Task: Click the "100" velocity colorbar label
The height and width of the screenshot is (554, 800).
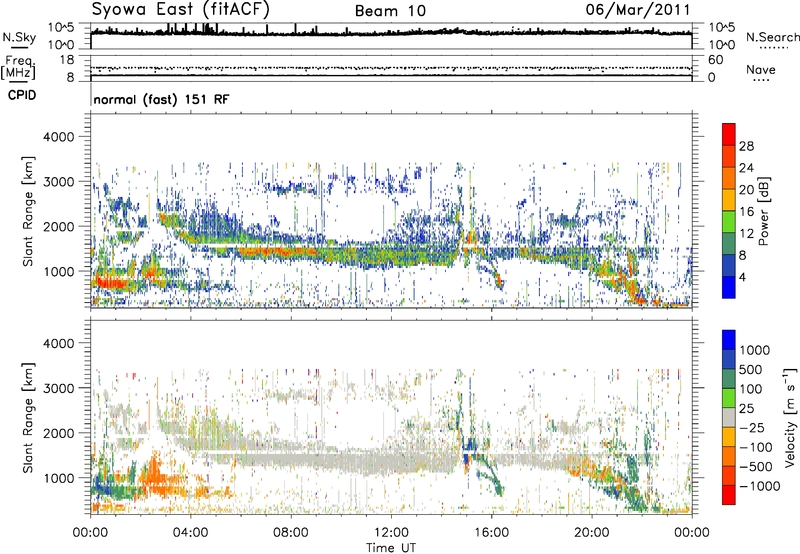Action: tap(753, 389)
